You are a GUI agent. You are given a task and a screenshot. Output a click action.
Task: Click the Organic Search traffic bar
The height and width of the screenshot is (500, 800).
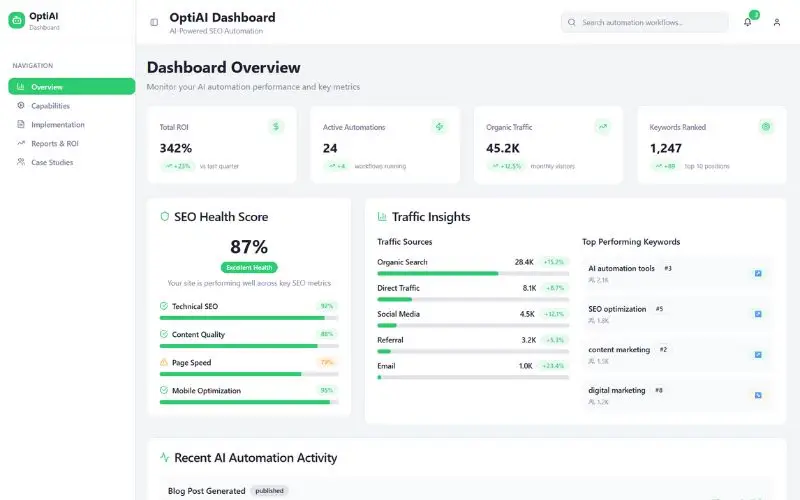click(x=473, y=273)
